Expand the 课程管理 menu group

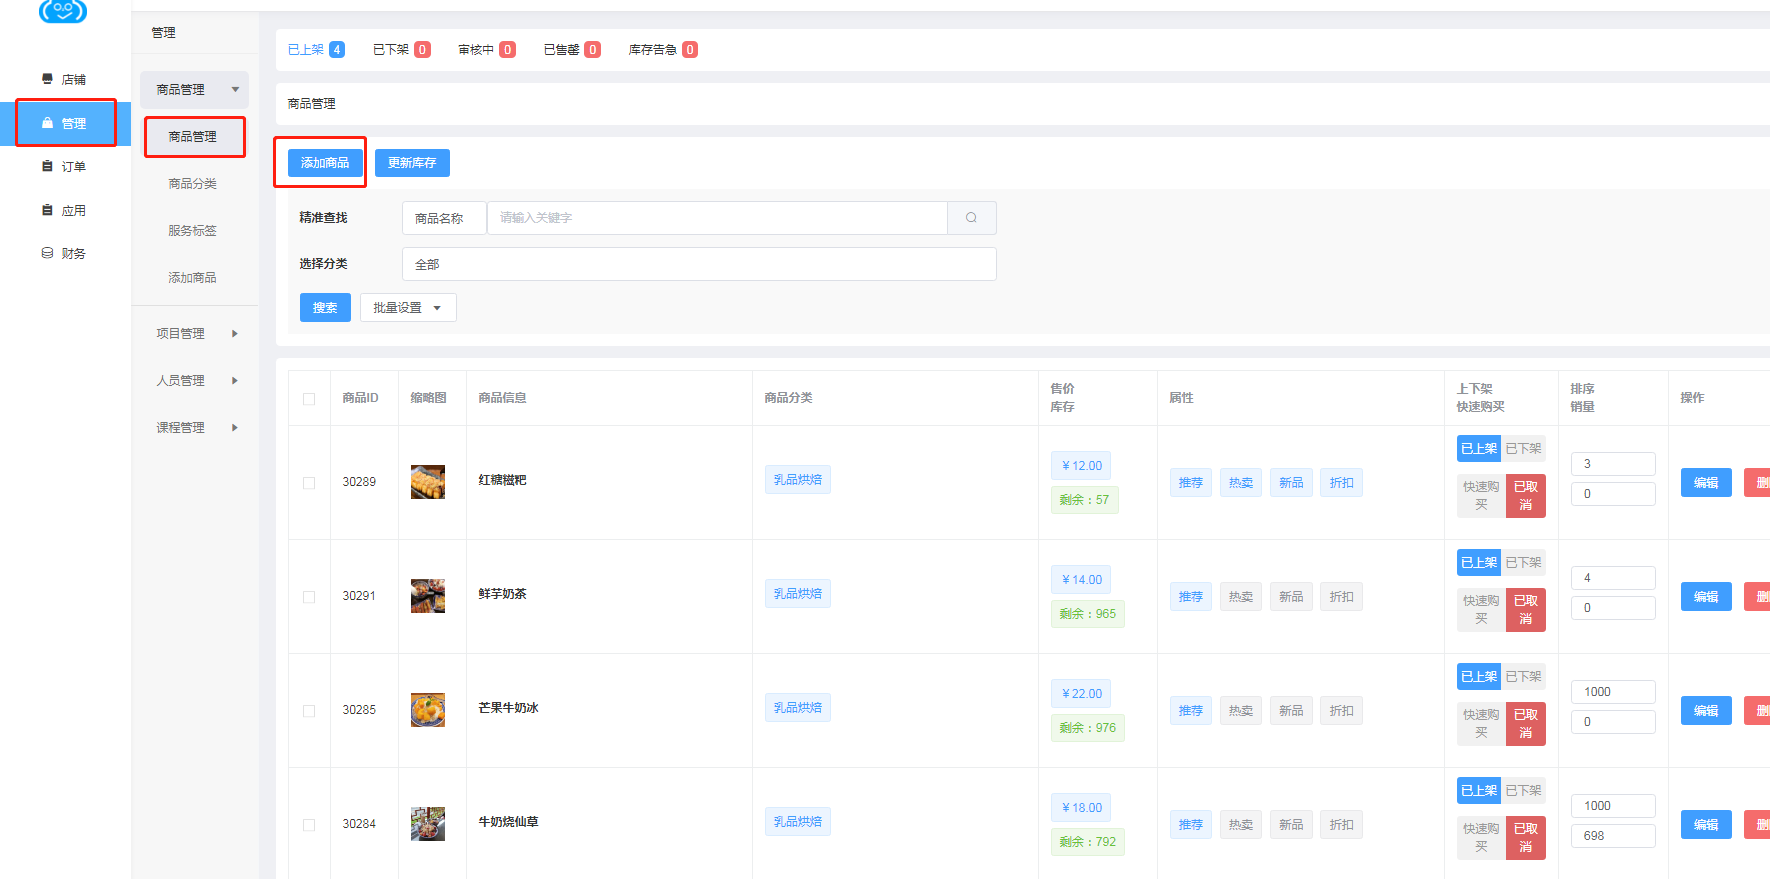click(x=194, y=428)
